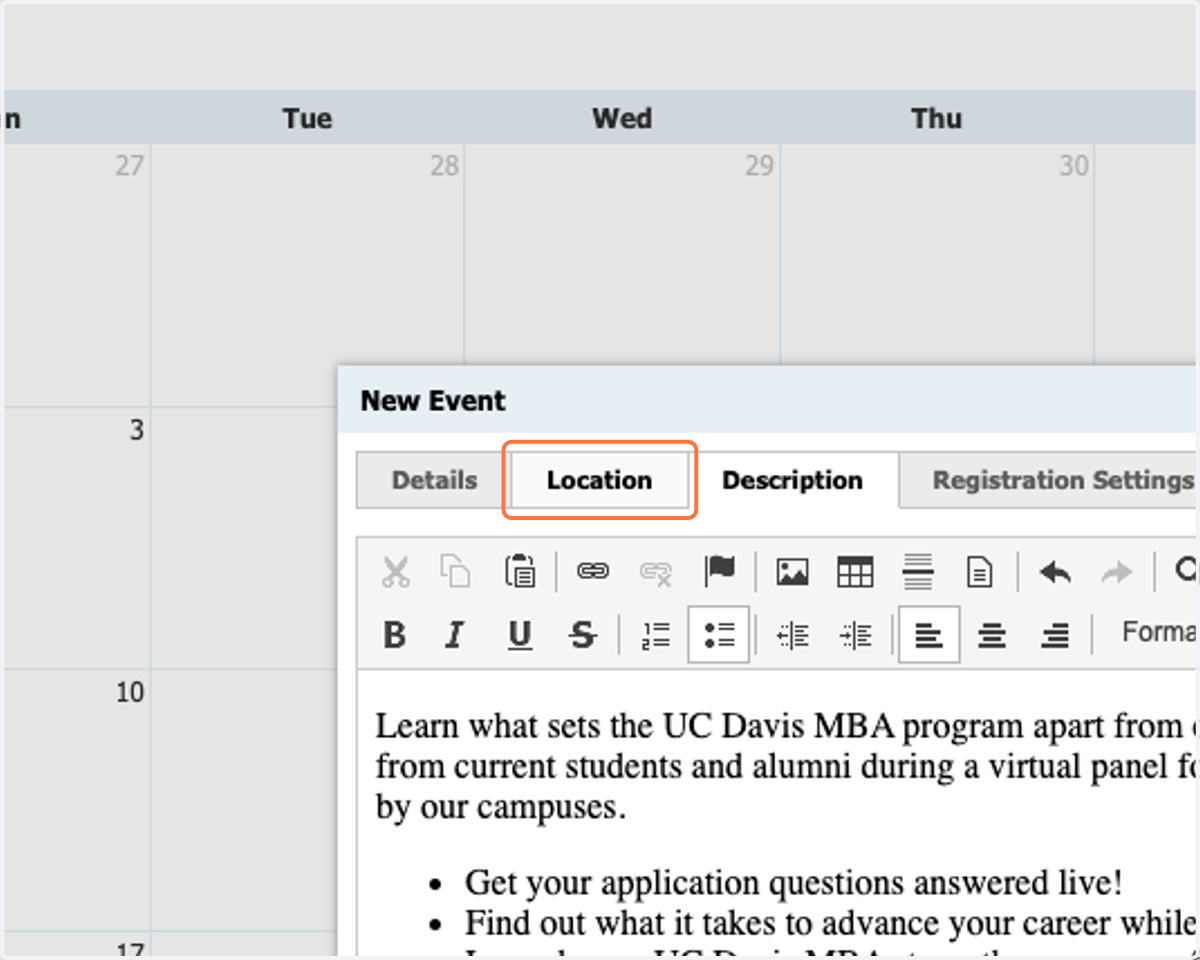
Task: Click the 'Get your application questions' bullet
Action: (793, 883)
